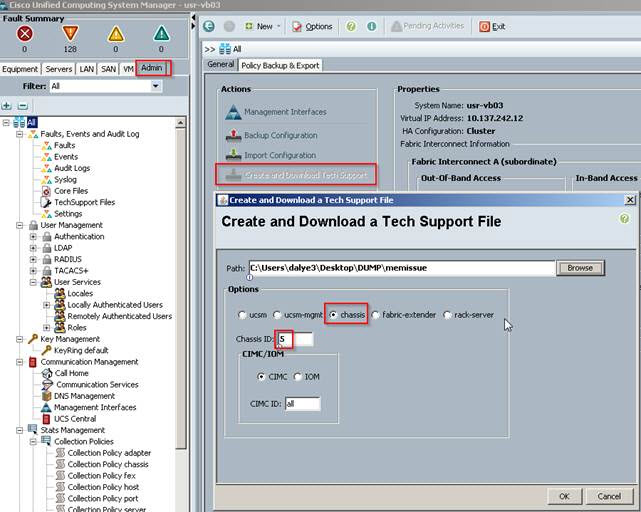Choose the IOM radio button
This screenshot has height=512, width=641.
(298, 377)
